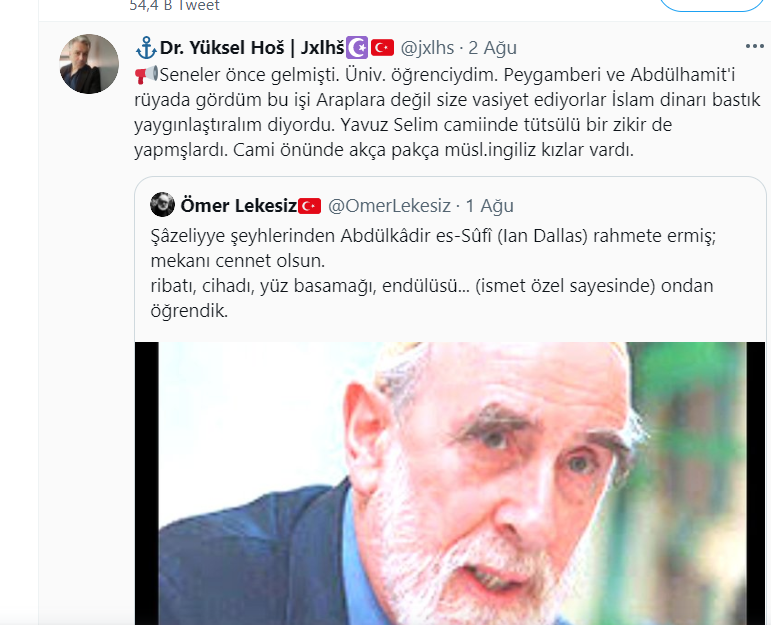Click the red megaphone emoji
Viewport: 771px width, 625px height.
(147, 75)
